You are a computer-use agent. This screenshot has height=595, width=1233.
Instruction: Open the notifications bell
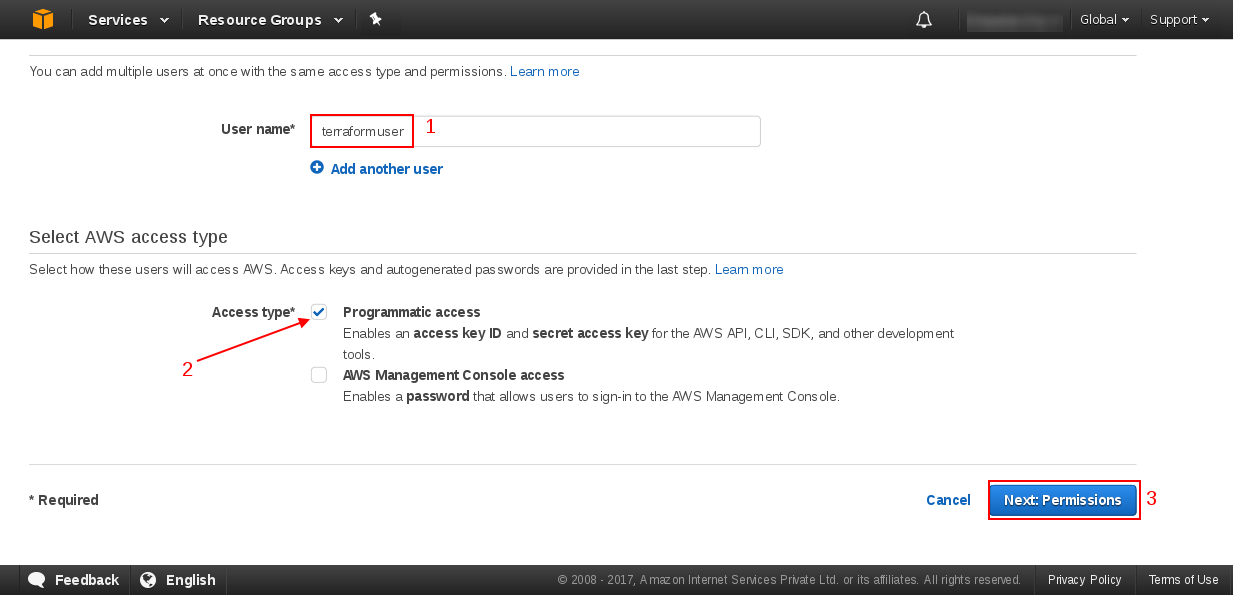click(924, 20)
